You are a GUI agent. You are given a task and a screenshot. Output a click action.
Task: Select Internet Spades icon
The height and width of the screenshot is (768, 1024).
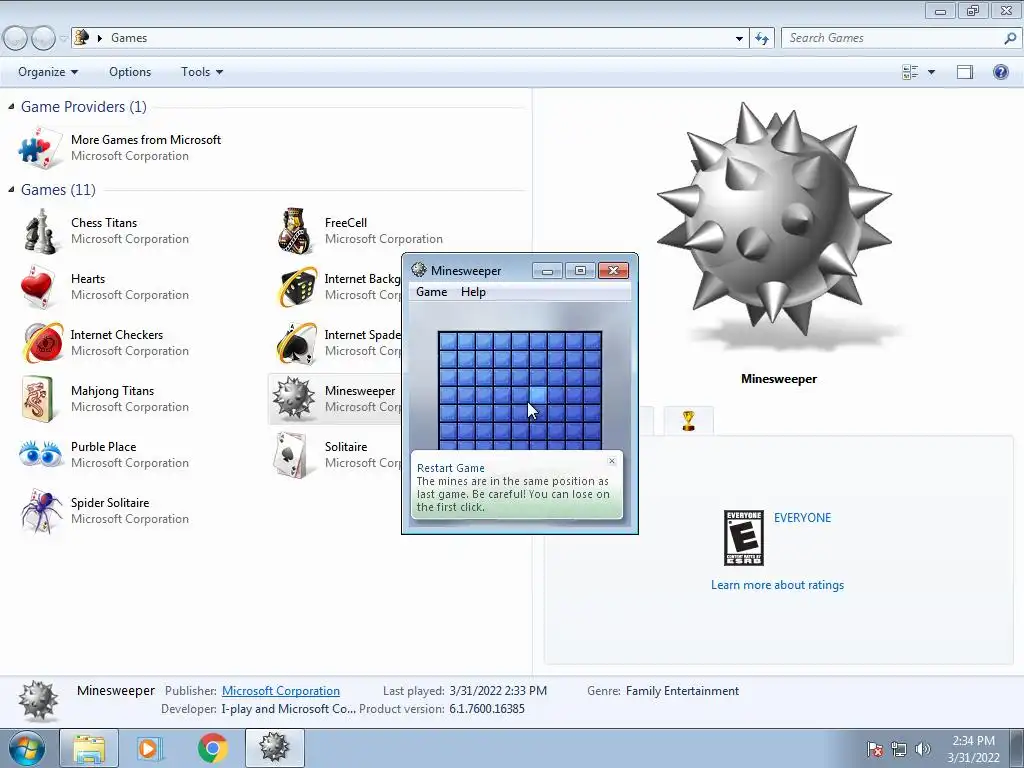(296, 343)
